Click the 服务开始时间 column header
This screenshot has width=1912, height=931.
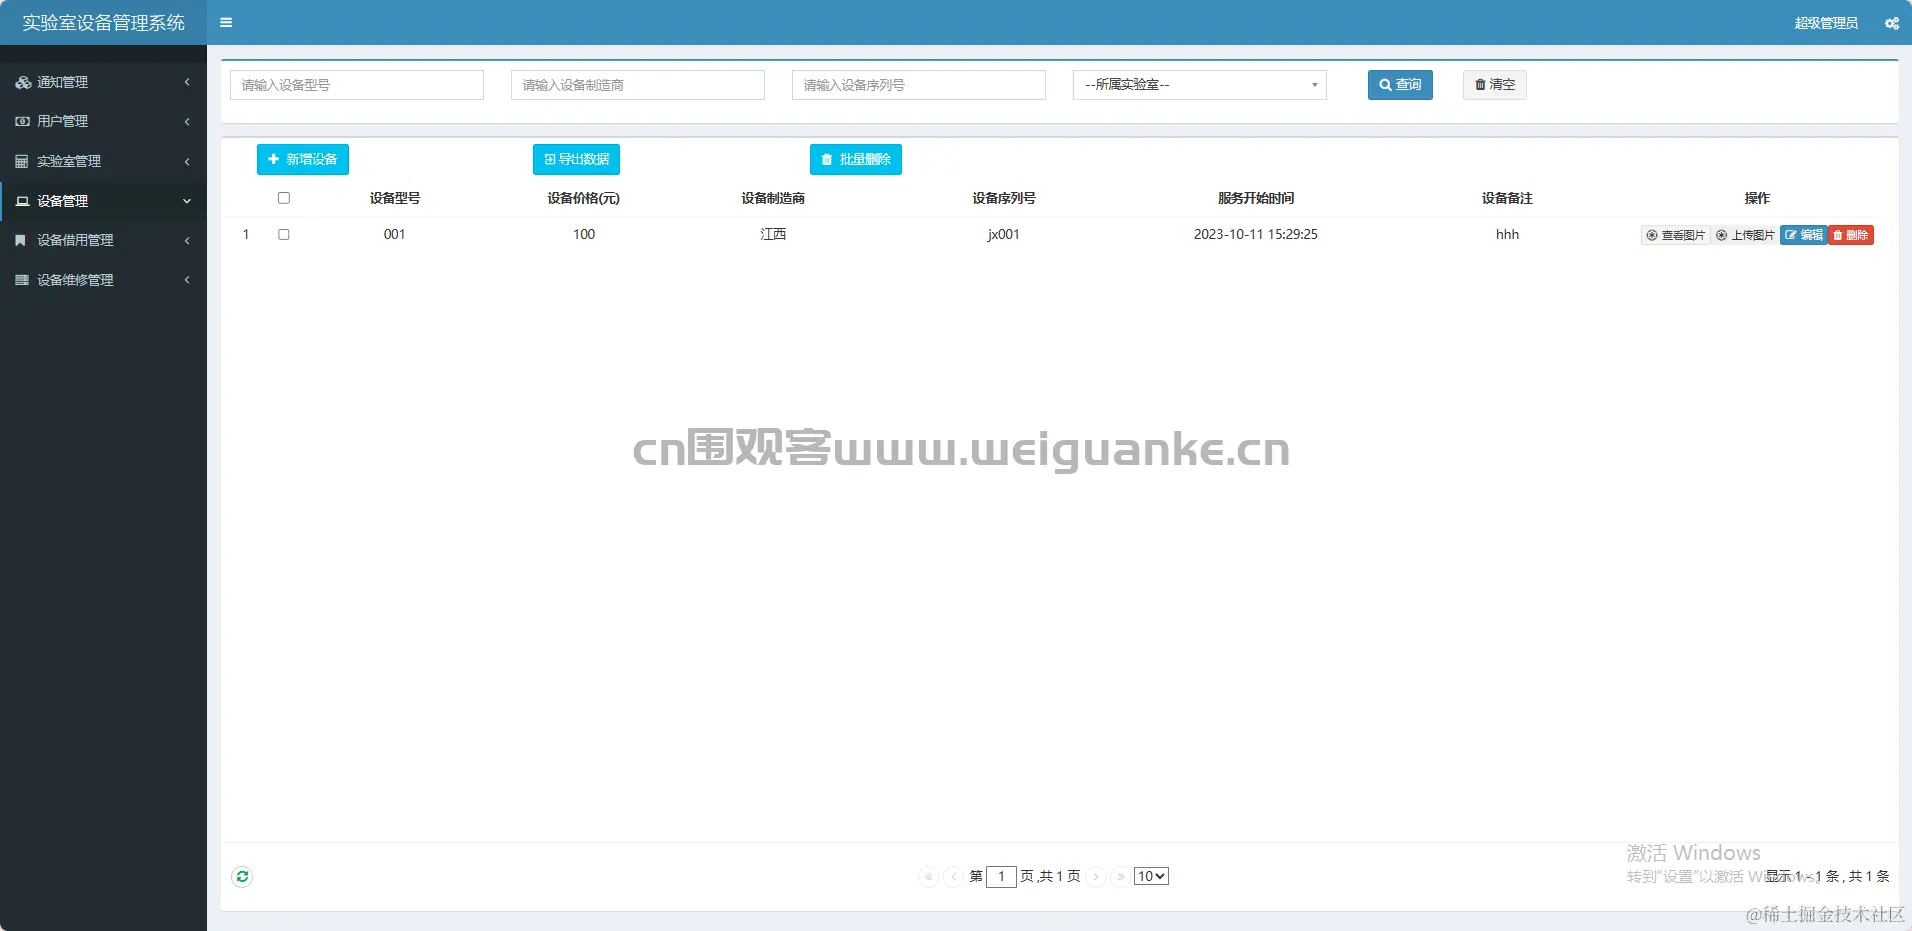1256,198
